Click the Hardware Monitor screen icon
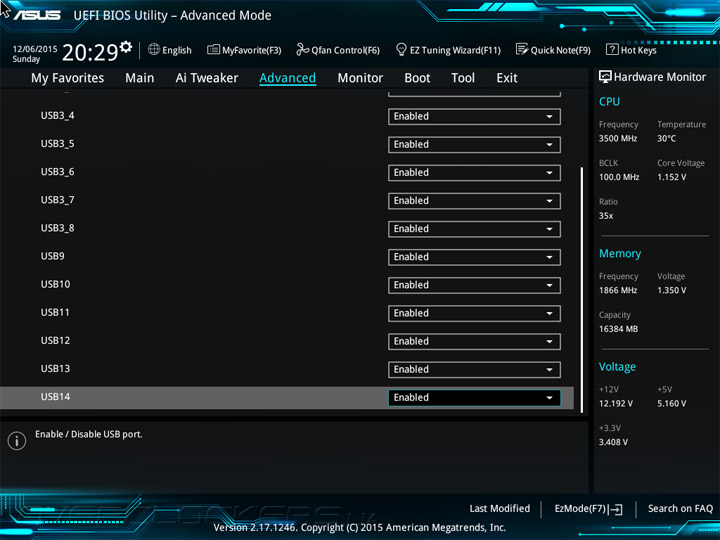Image resolution: width=720 pixels, height=540 pixels. (605, 77)
